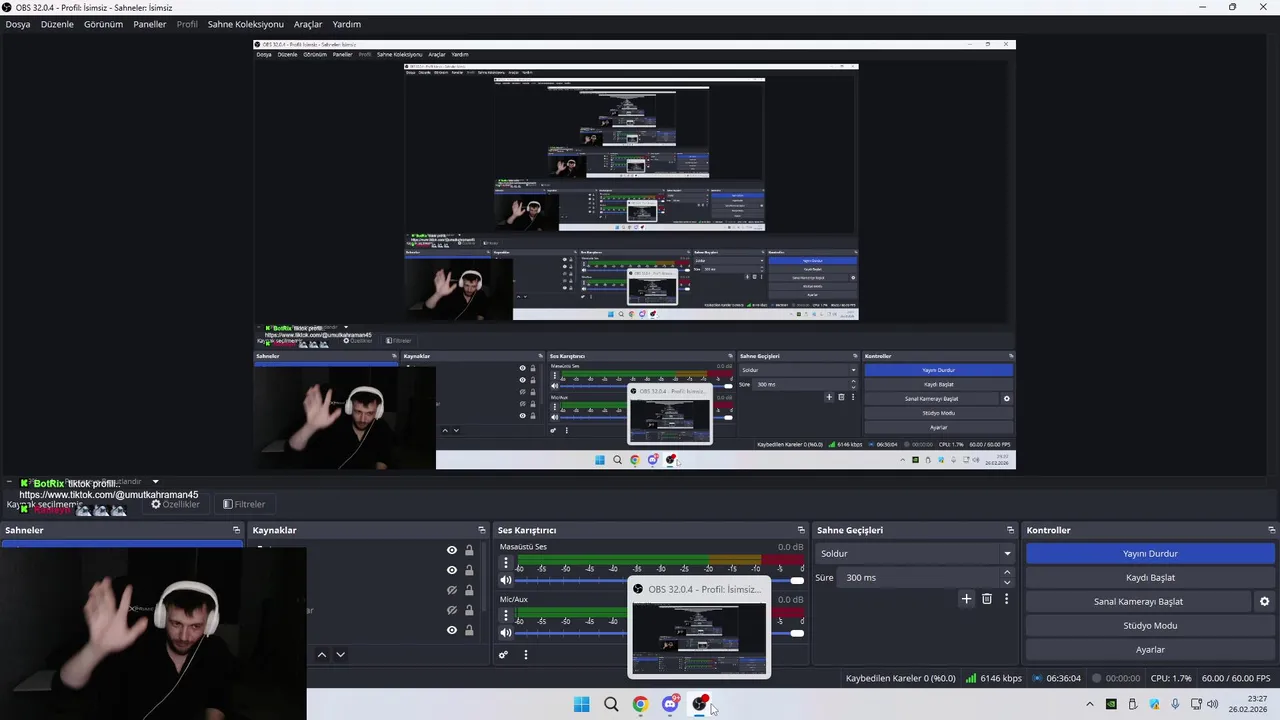Click the Özellikler gear button
Image resolution: width=1280 pixels, height=720 pixels.
[175, 504]
